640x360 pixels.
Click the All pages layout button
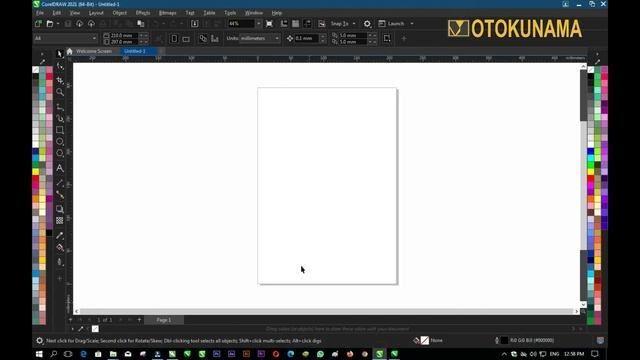click(x=203, y=38)
